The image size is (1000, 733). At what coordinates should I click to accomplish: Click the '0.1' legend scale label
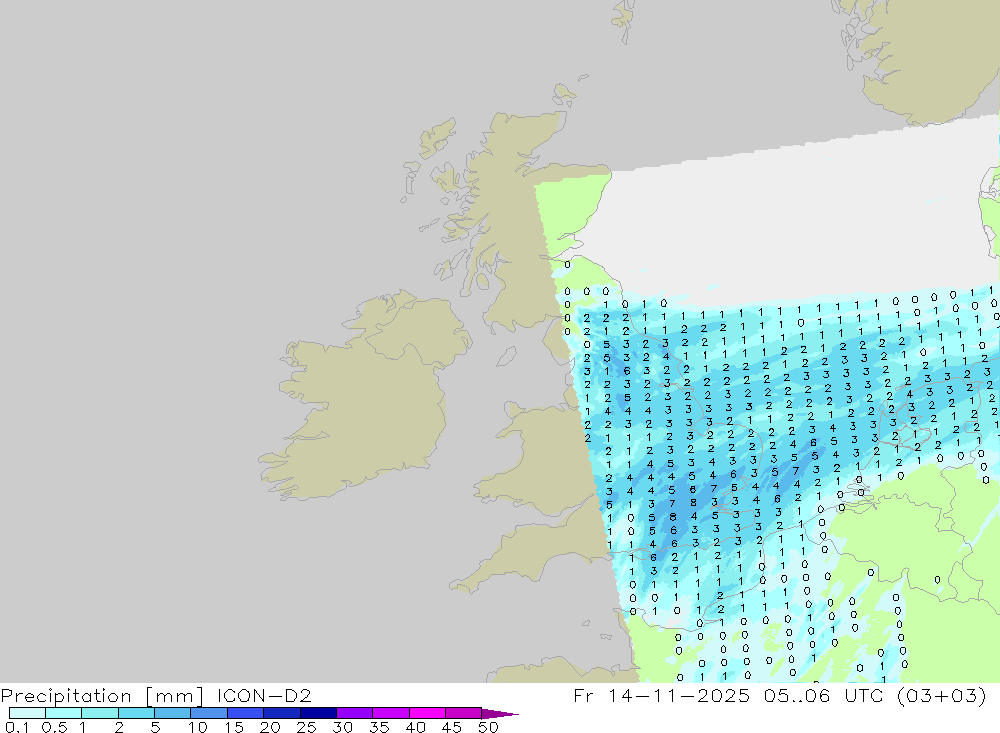tap(17, 727)
